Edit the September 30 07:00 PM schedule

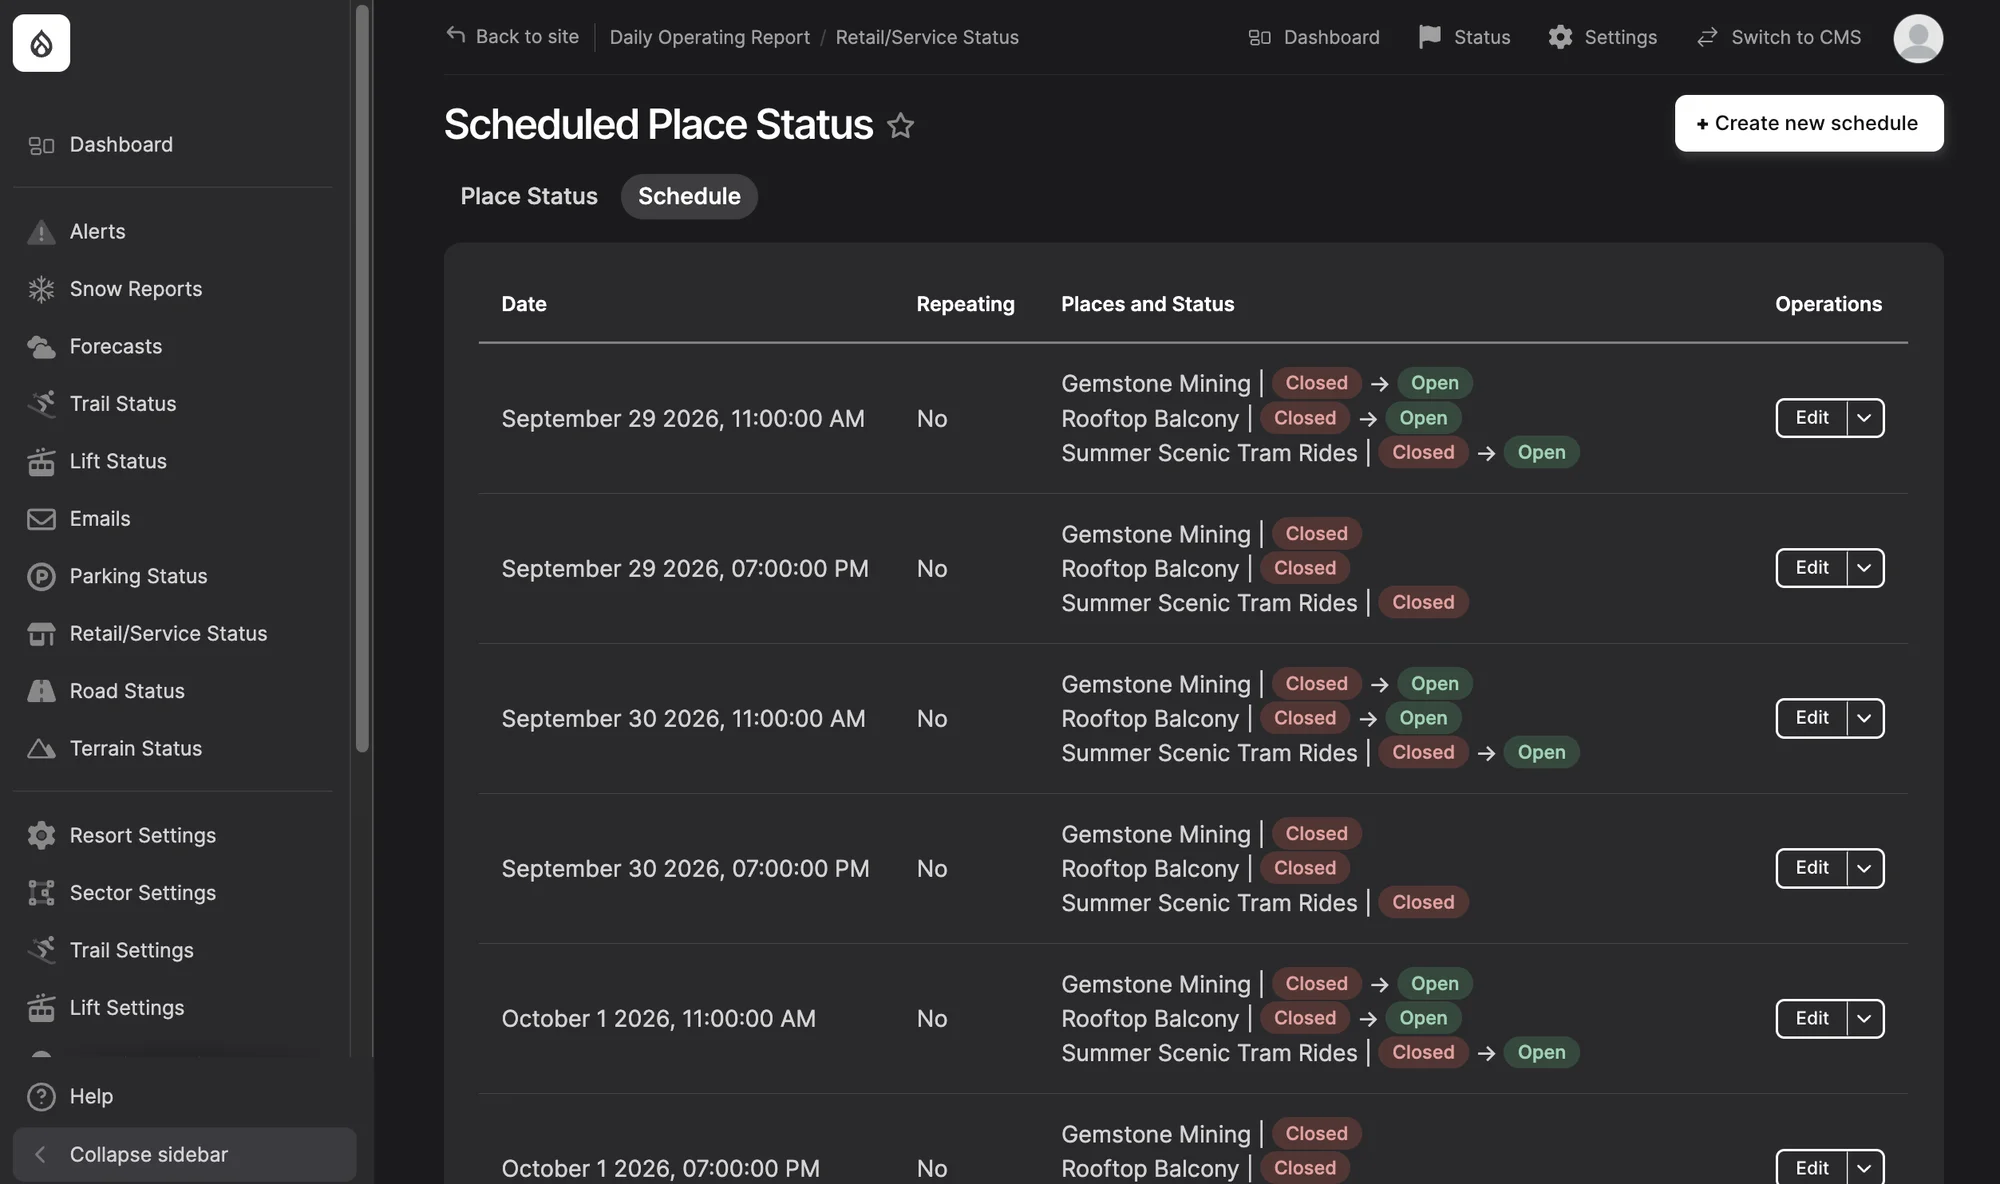click(x=1811, y=868)
